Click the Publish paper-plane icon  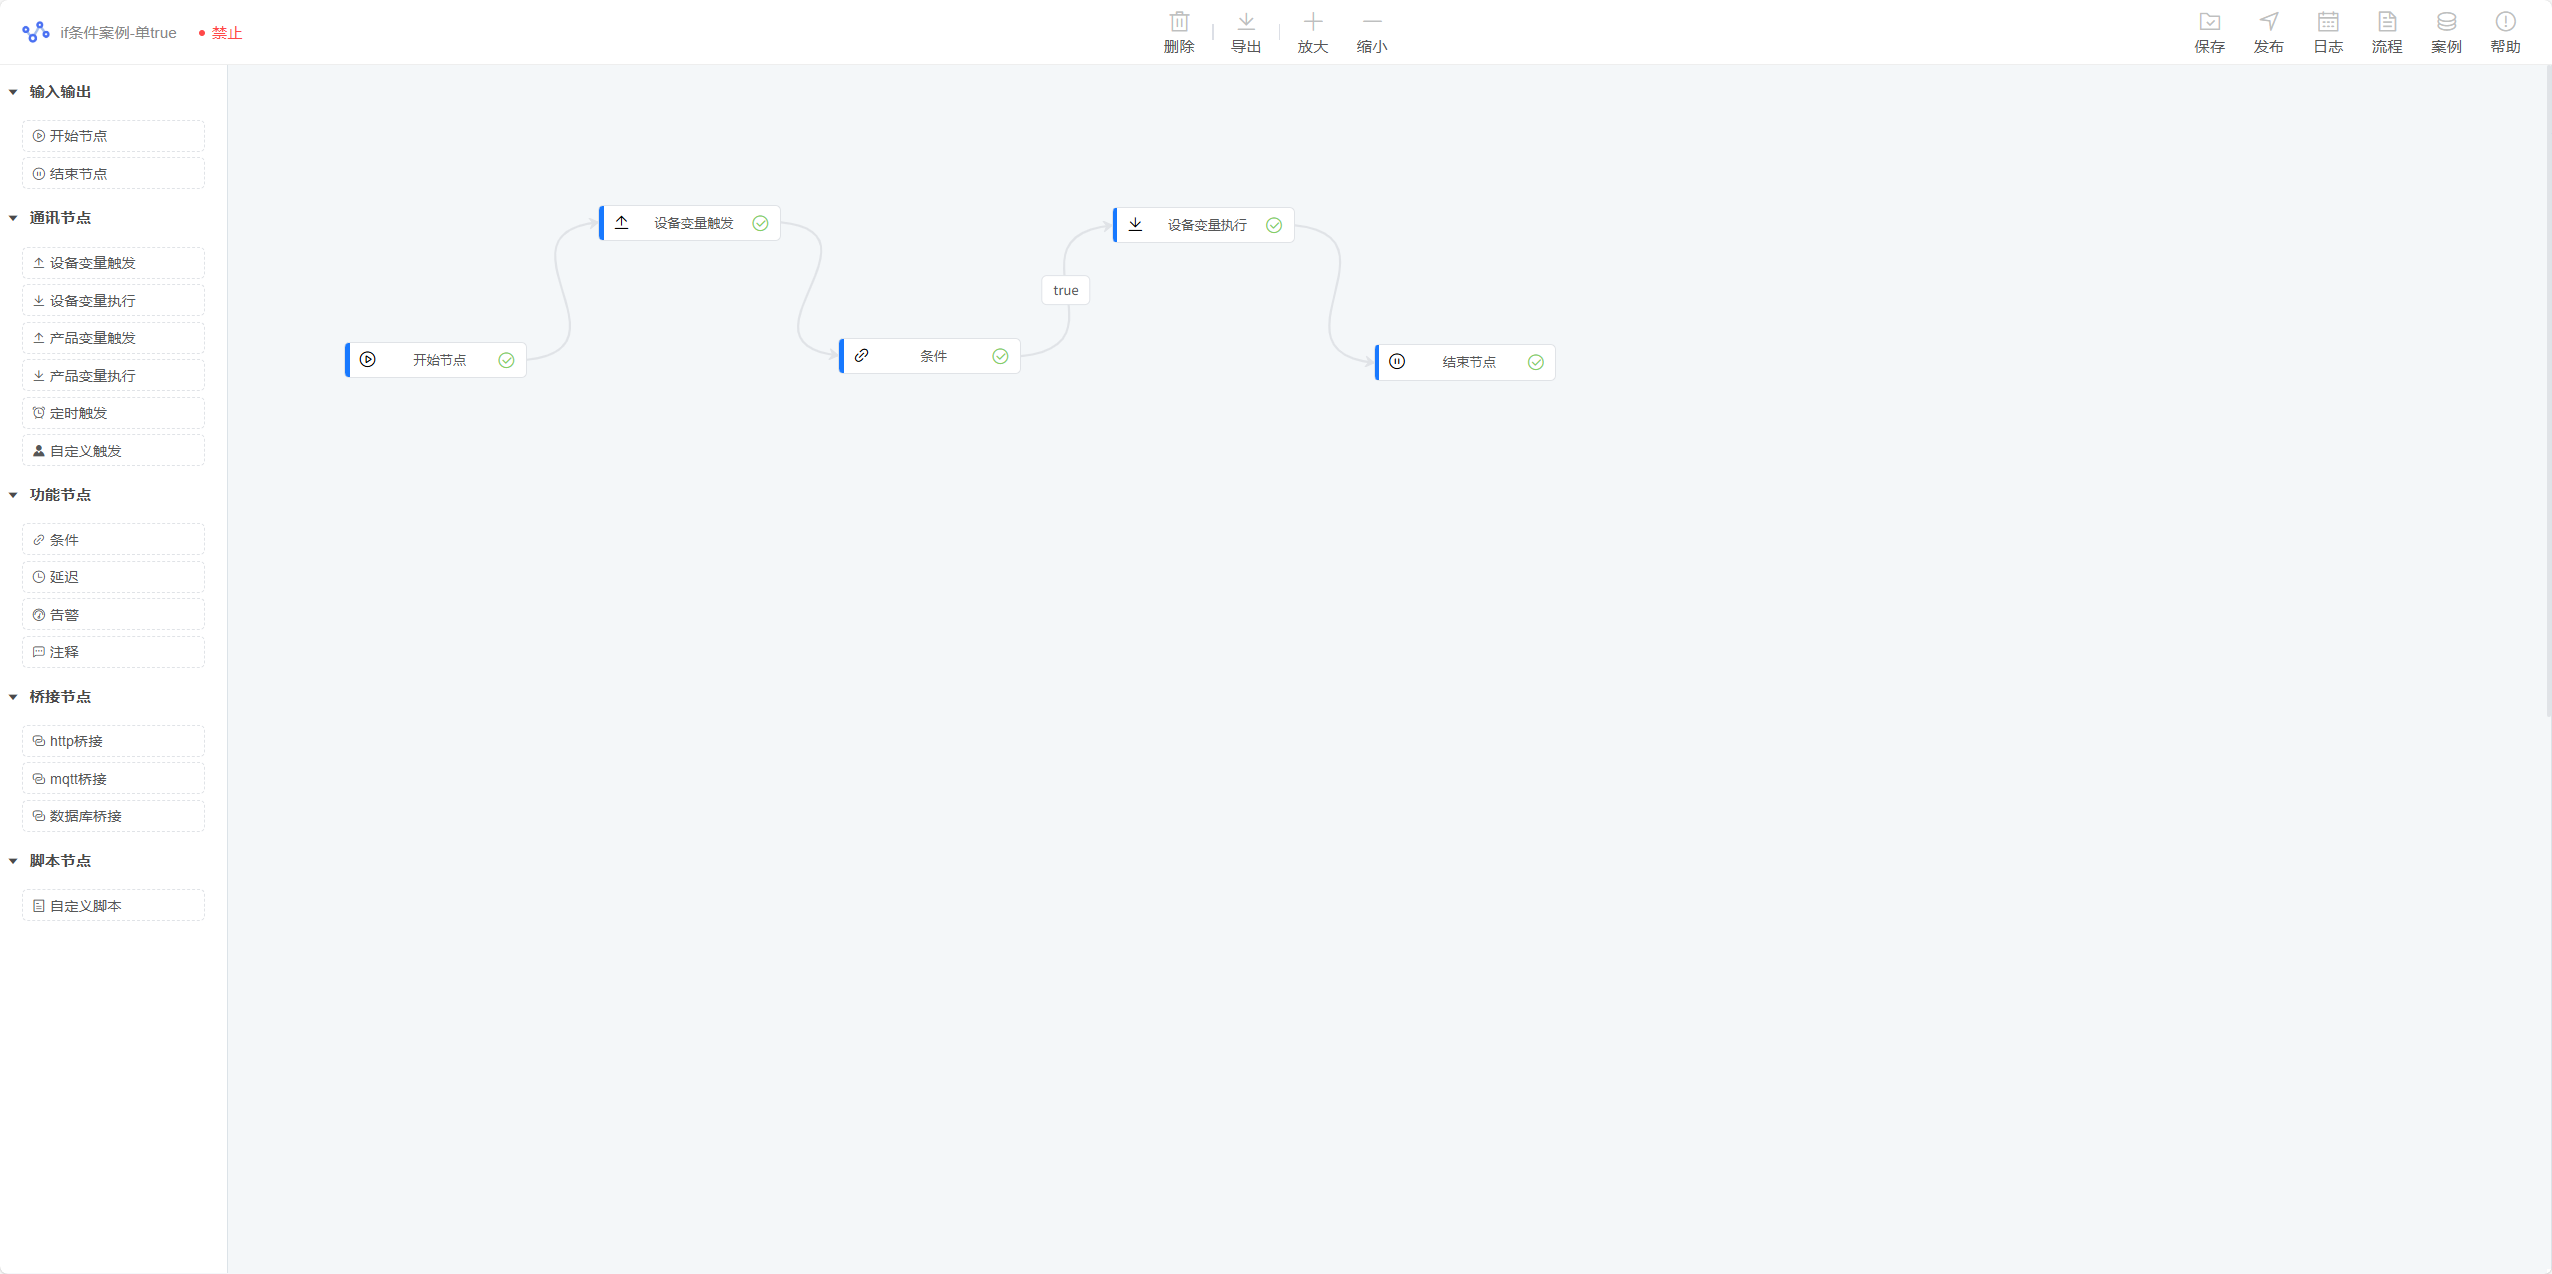point(2268,22)
